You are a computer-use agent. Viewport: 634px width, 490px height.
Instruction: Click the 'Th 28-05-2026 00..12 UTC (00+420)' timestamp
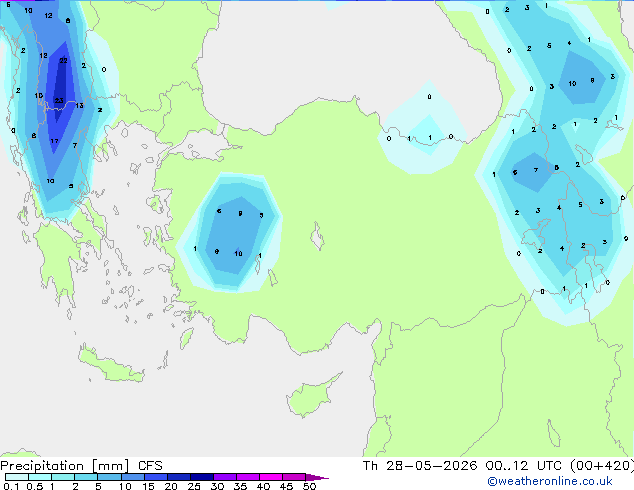click(498, 466)
